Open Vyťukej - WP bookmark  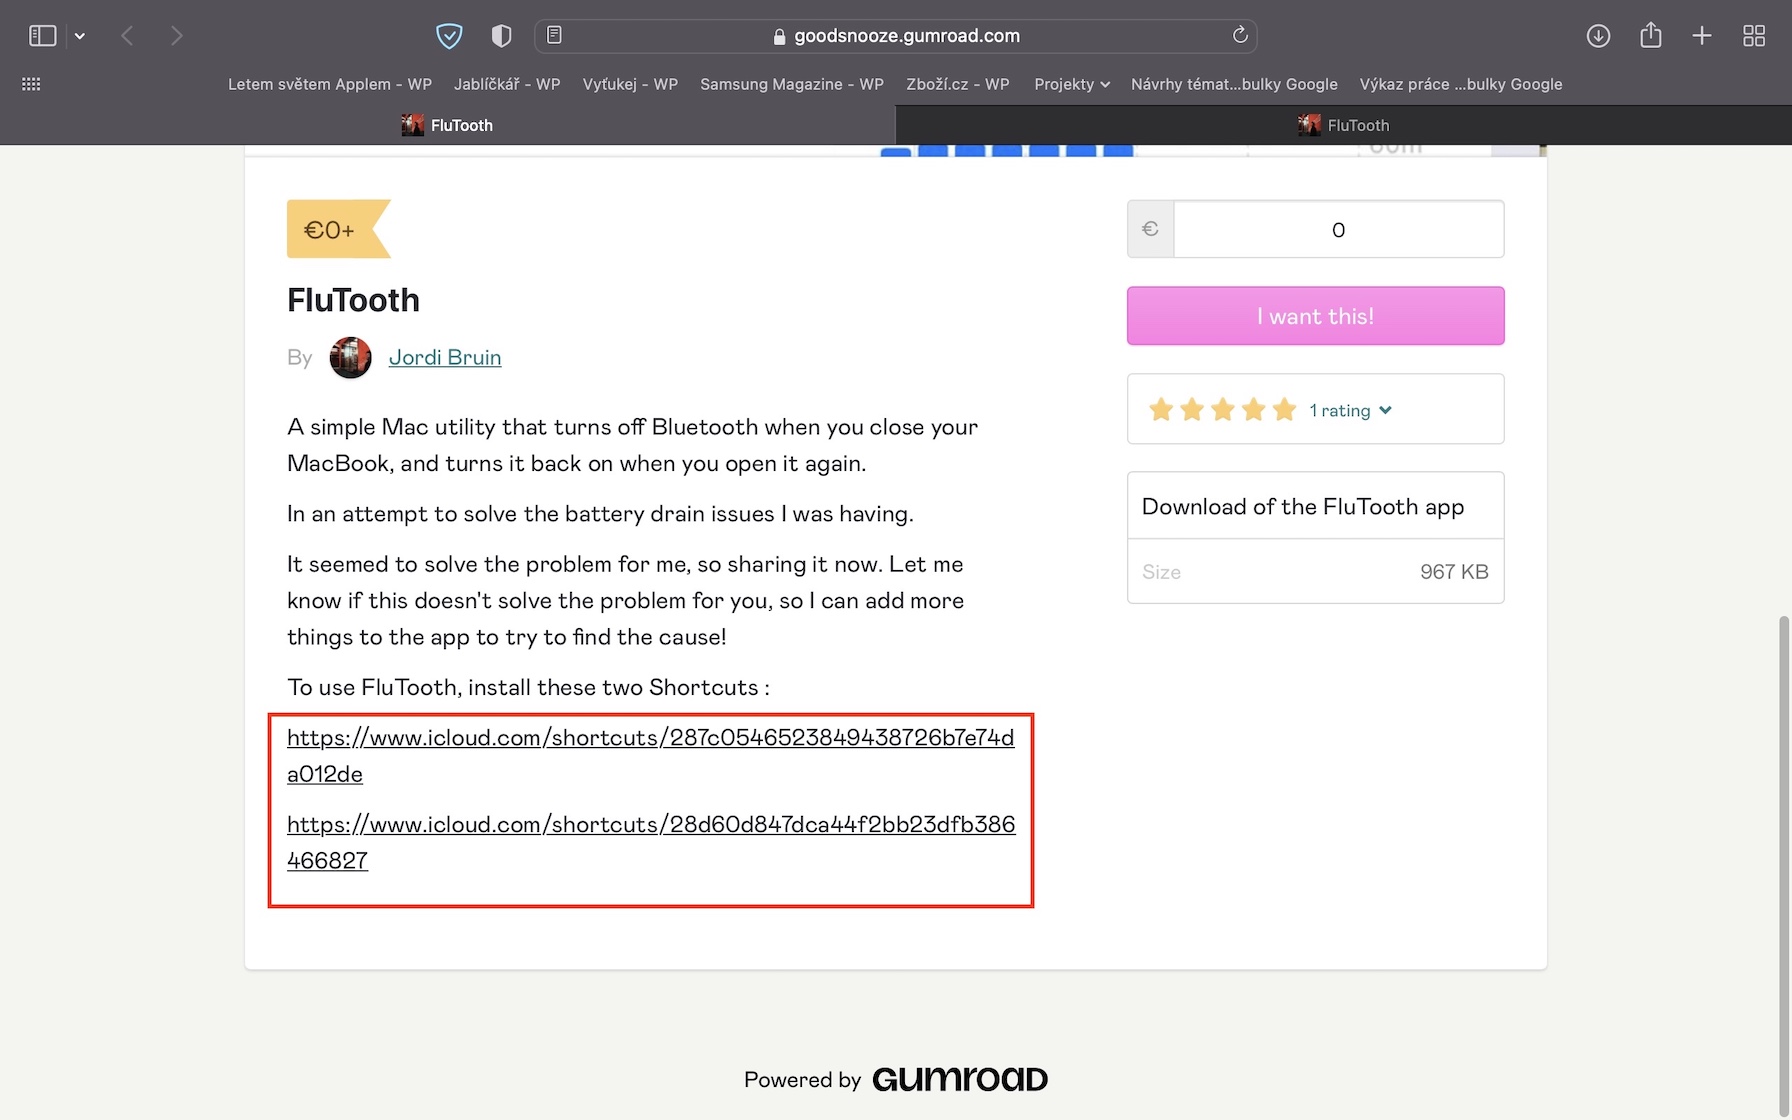tap(630, 84)
